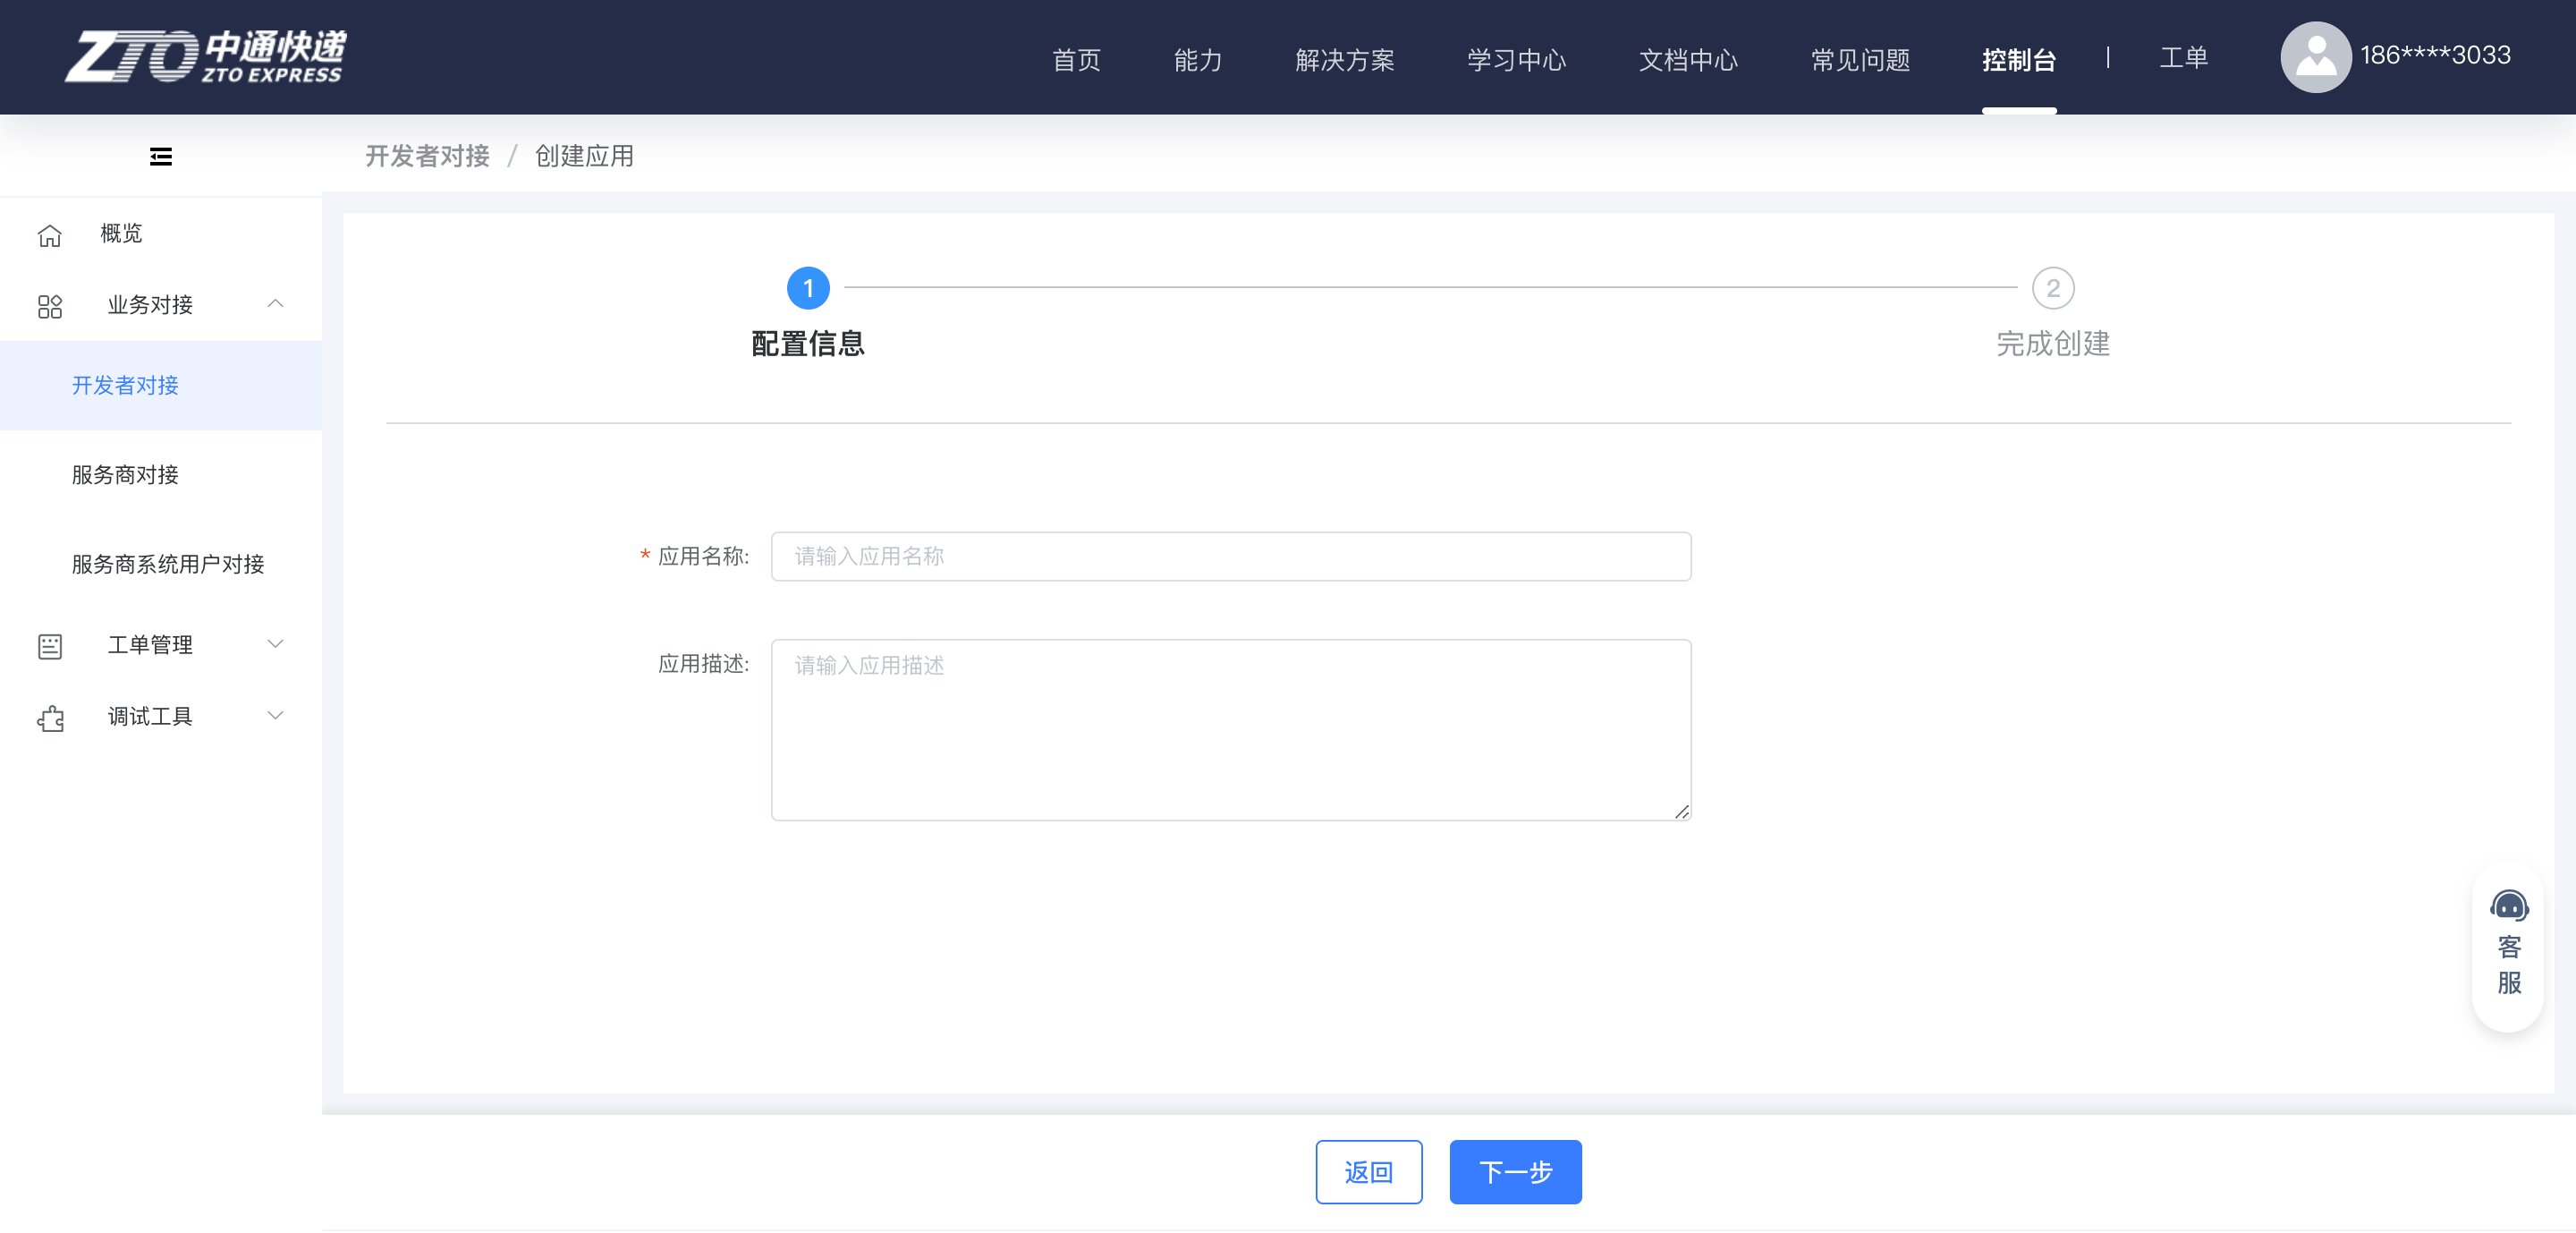Click 创建应用 breadcrumb text
The width and height of the screenshot is (2576, 1233).
pyautogui.click(x=584, y=156)
